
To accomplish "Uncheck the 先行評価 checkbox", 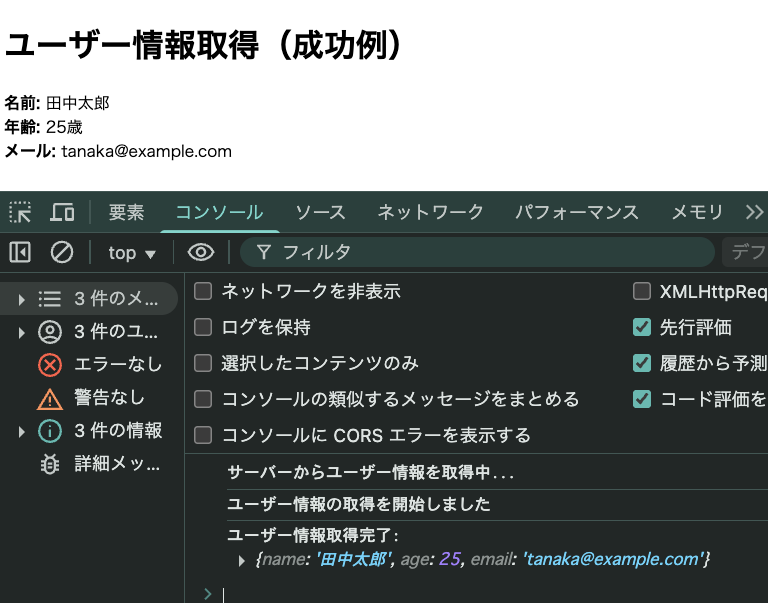I will click(x=642, y=327).
